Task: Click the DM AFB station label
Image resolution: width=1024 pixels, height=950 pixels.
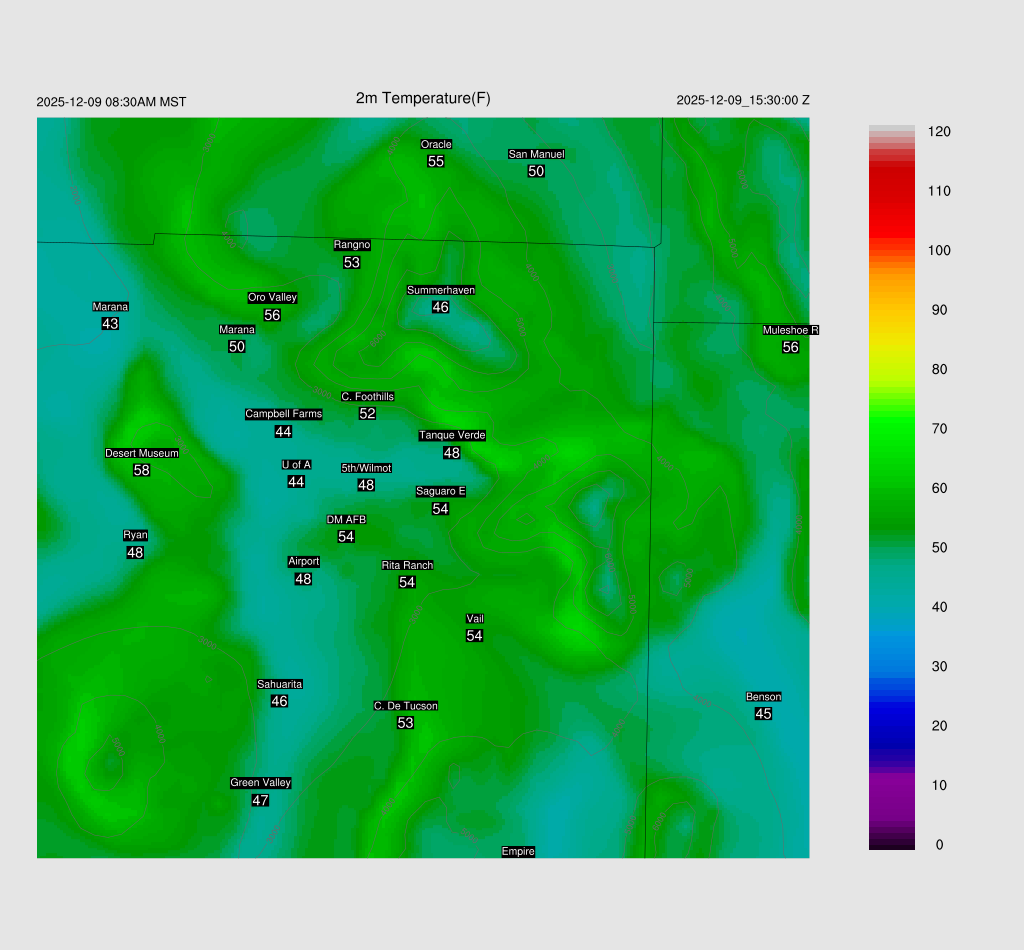Action: (x=346, y=521)
